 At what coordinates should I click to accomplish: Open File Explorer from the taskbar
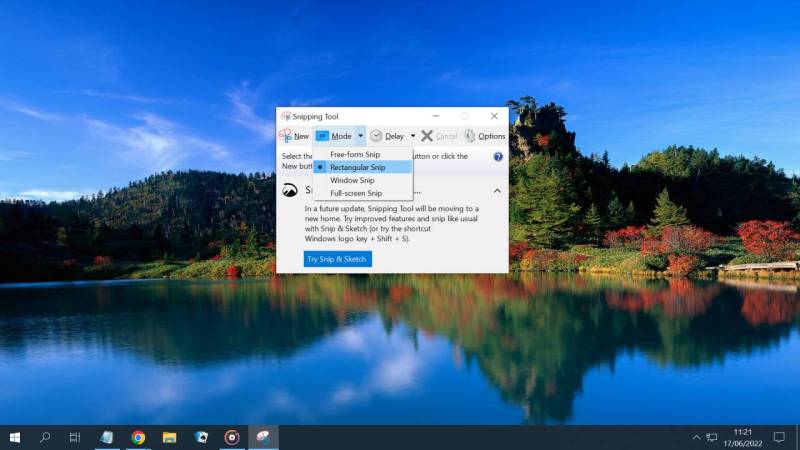(x=169, y=437)
